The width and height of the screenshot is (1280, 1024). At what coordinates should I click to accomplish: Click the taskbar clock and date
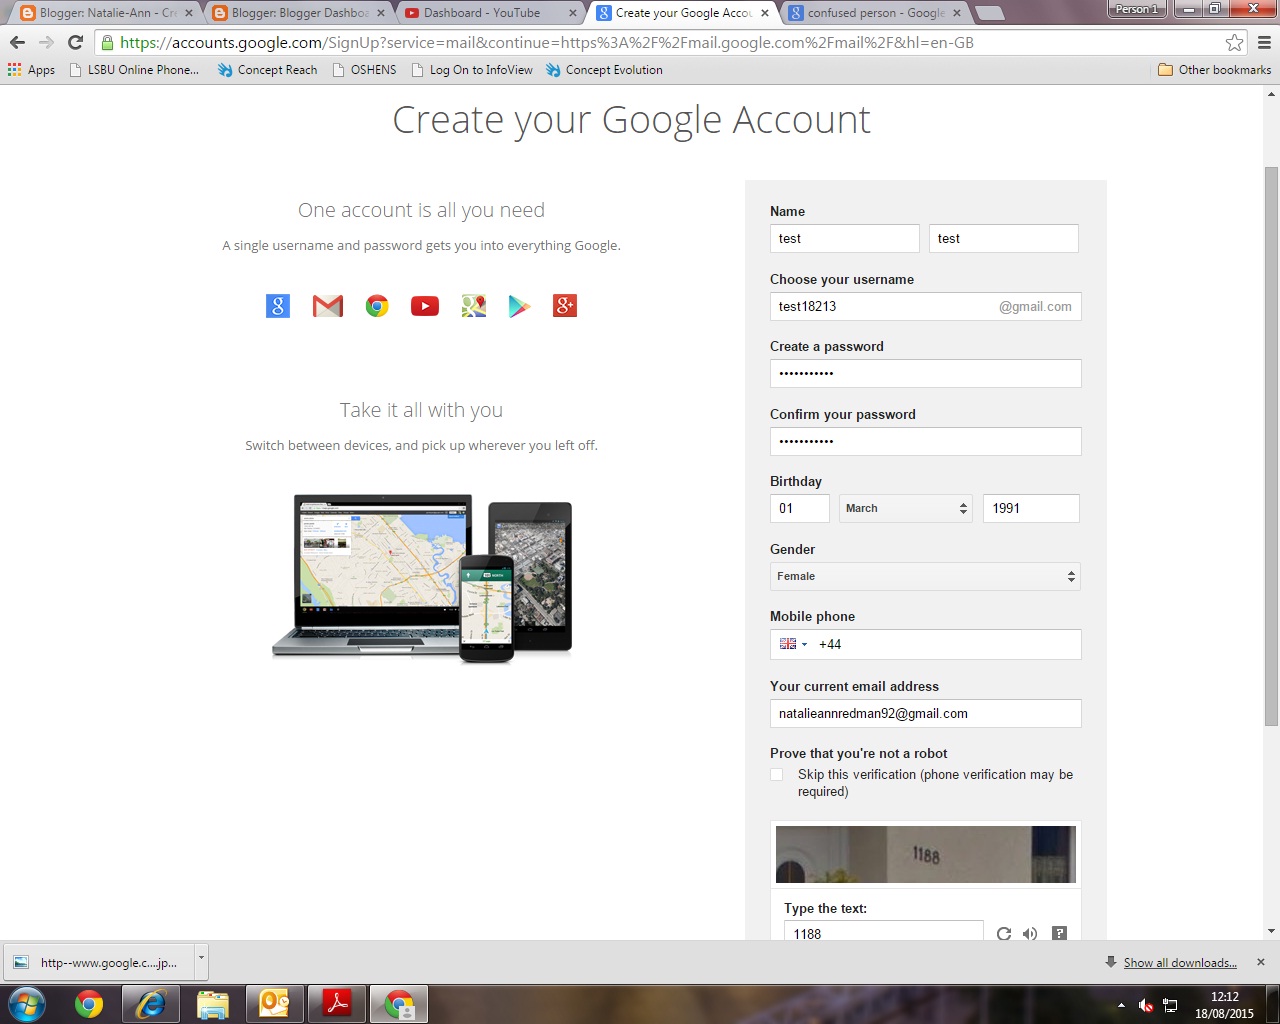(1224, 1005)
